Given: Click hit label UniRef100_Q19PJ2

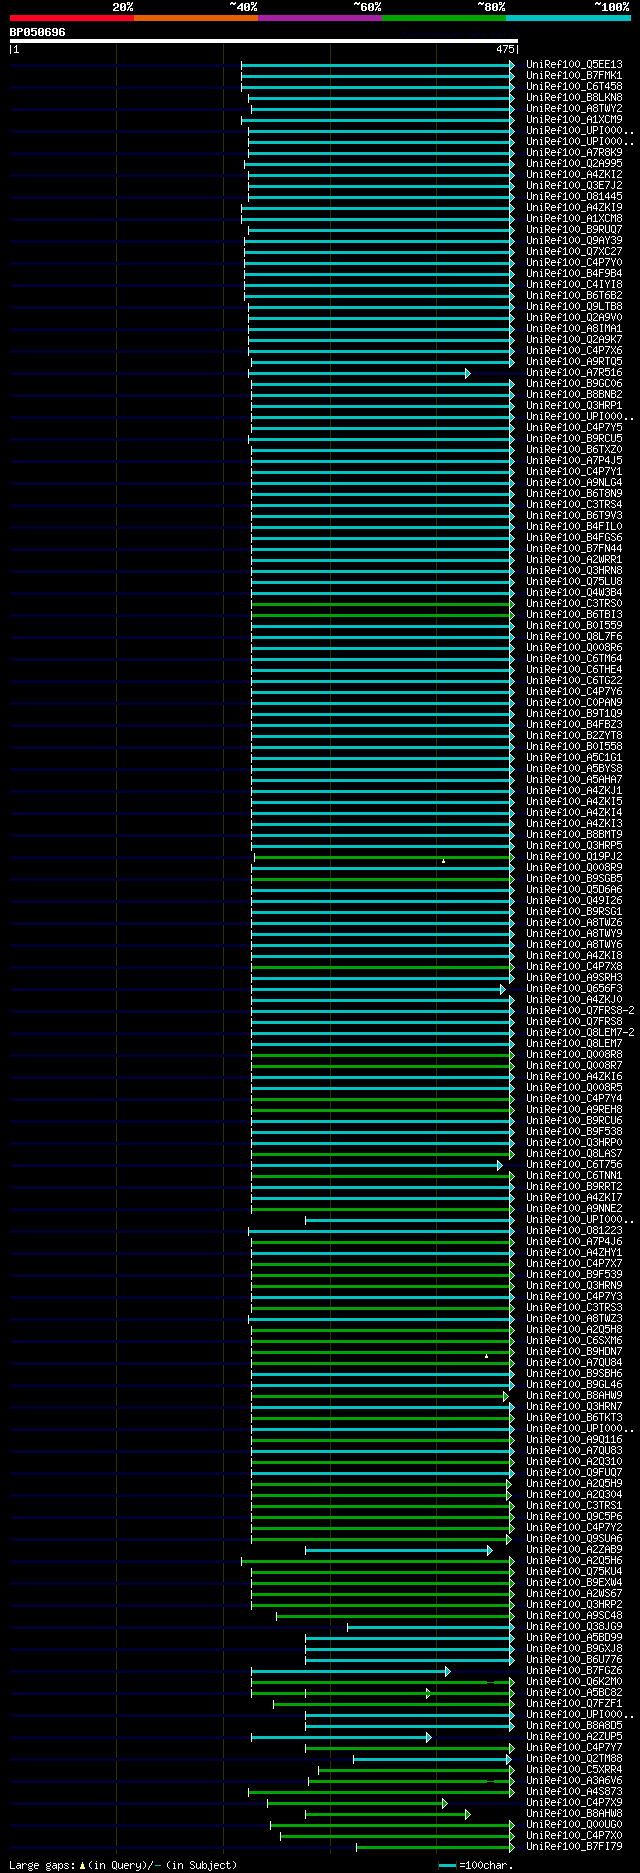Looking at the screenshot, I should (x=574, y=857).
